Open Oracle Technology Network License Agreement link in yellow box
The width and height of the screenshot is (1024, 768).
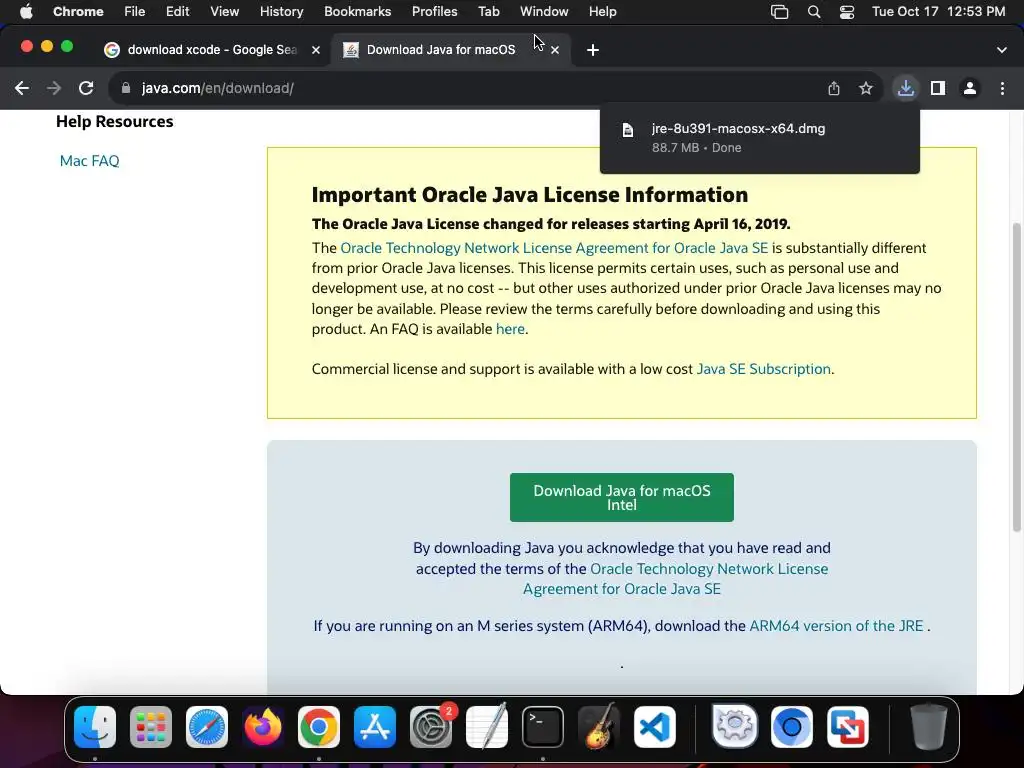click(554, 248)
